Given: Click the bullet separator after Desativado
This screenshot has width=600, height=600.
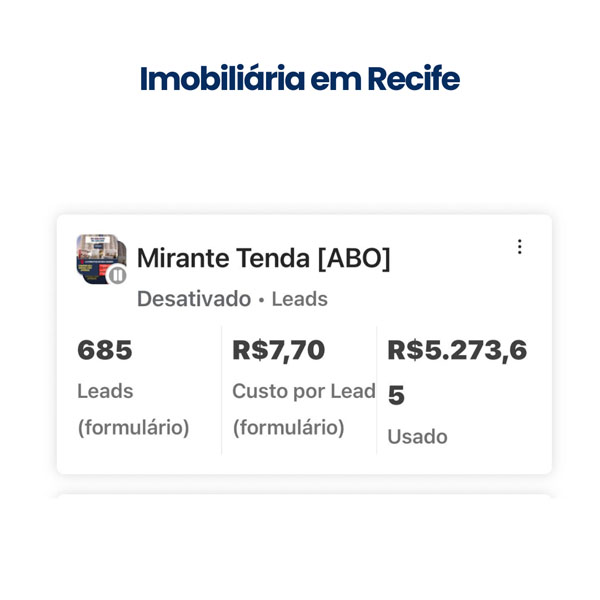Looking at the screenshot, I should [261, 300].
